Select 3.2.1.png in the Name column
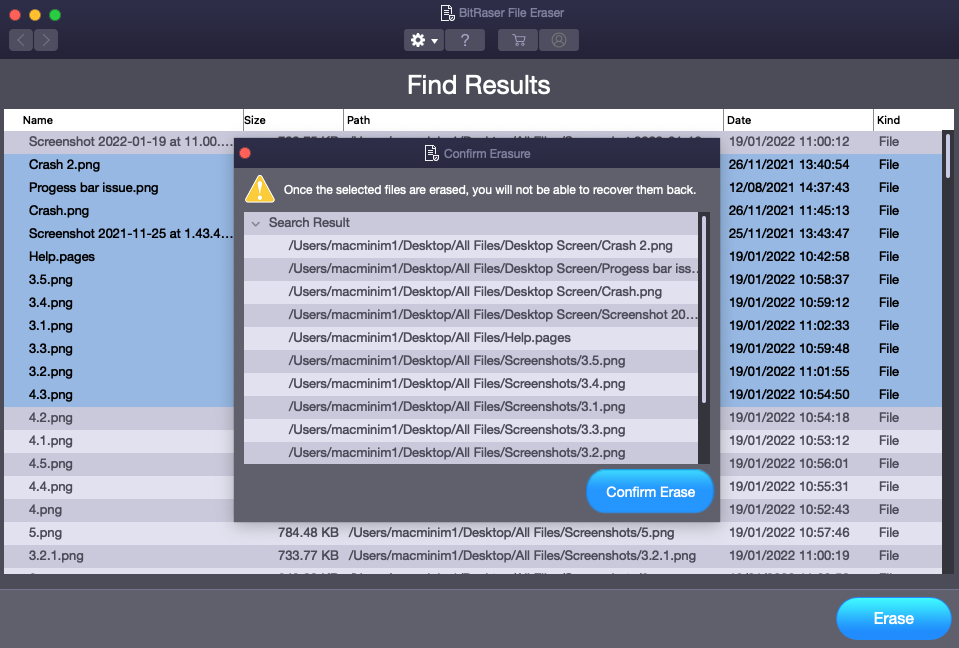Viewport: 959px width, 648px height. [x=56, y=556]
